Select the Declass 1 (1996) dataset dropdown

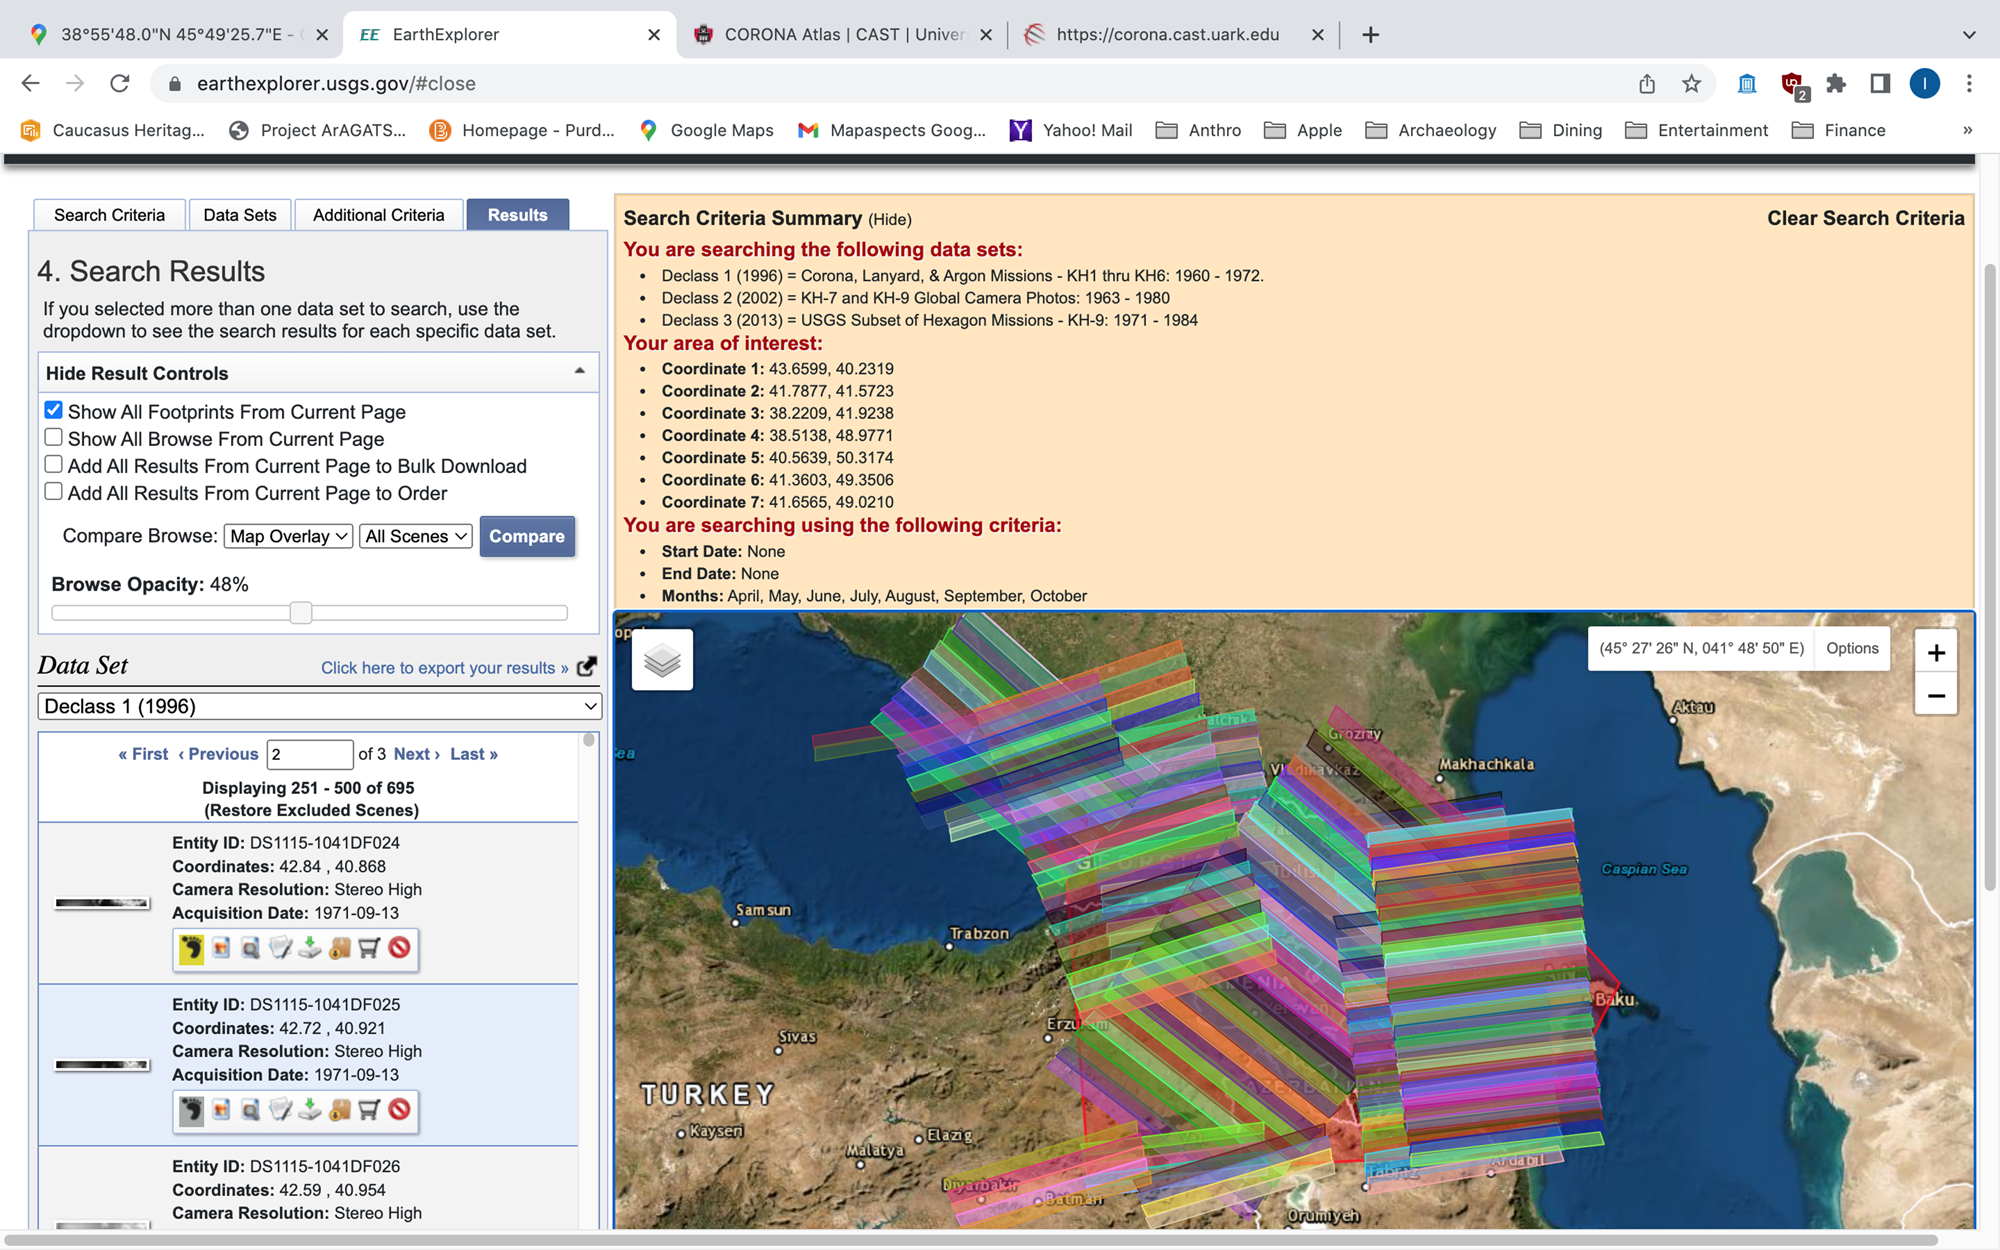pyautogui.click(x=320, y=706)
